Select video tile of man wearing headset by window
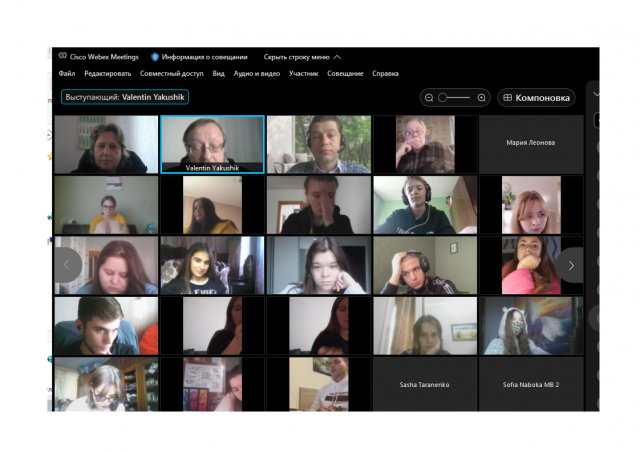 pos(319,145)
